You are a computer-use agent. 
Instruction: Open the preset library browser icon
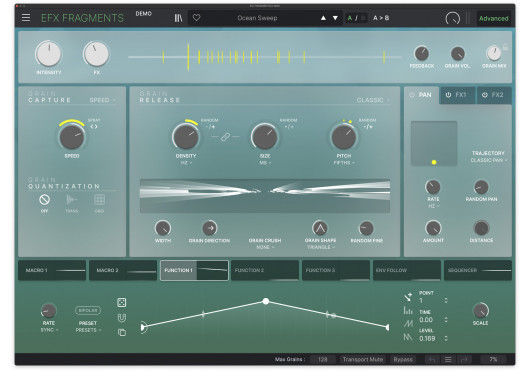pyautogui.click(x=178, y=18)
